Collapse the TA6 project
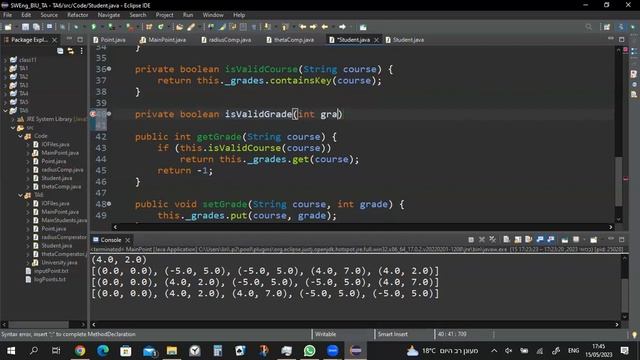 [x=5, y=111]
